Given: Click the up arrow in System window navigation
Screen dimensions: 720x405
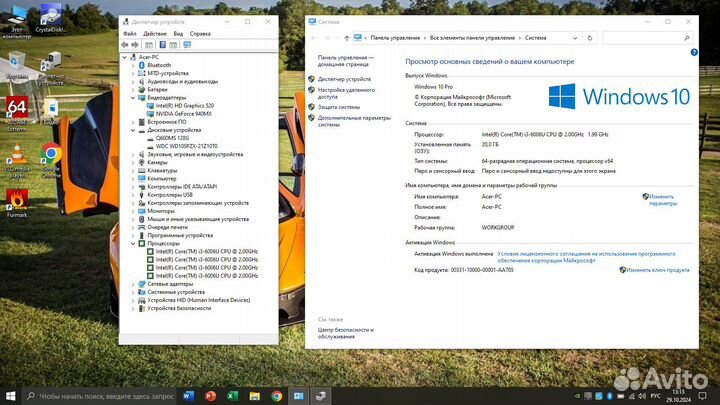Looking at the screenshot, I should [x=347, y=38].
